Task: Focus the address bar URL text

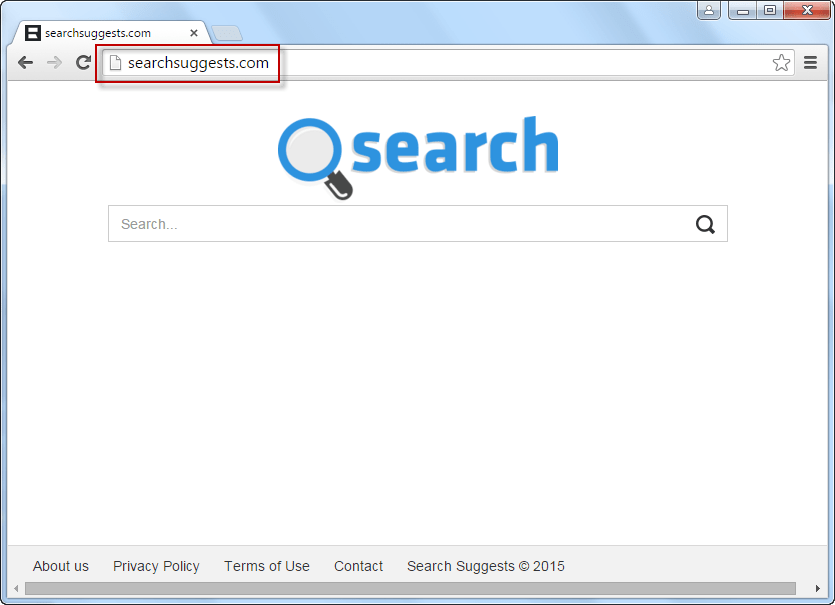Action: 198,63
